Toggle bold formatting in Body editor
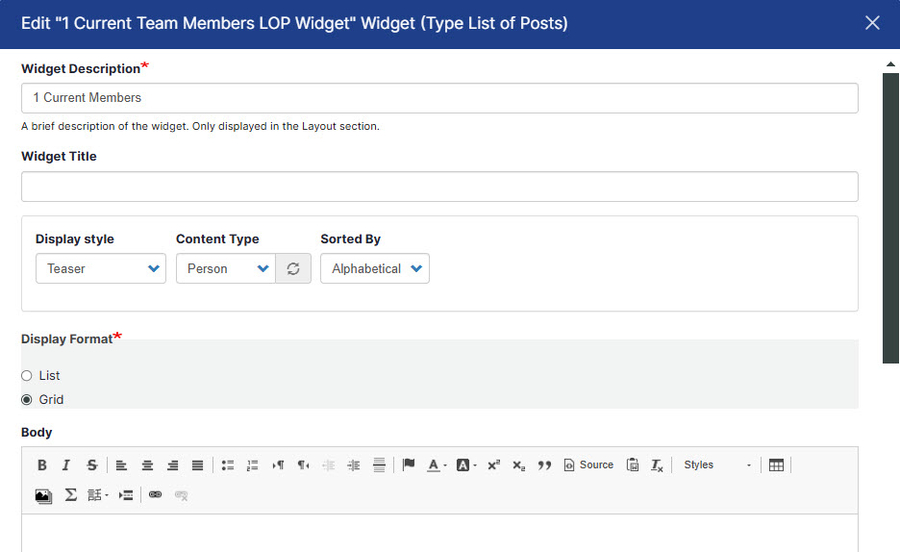 [x=42, y=465]
